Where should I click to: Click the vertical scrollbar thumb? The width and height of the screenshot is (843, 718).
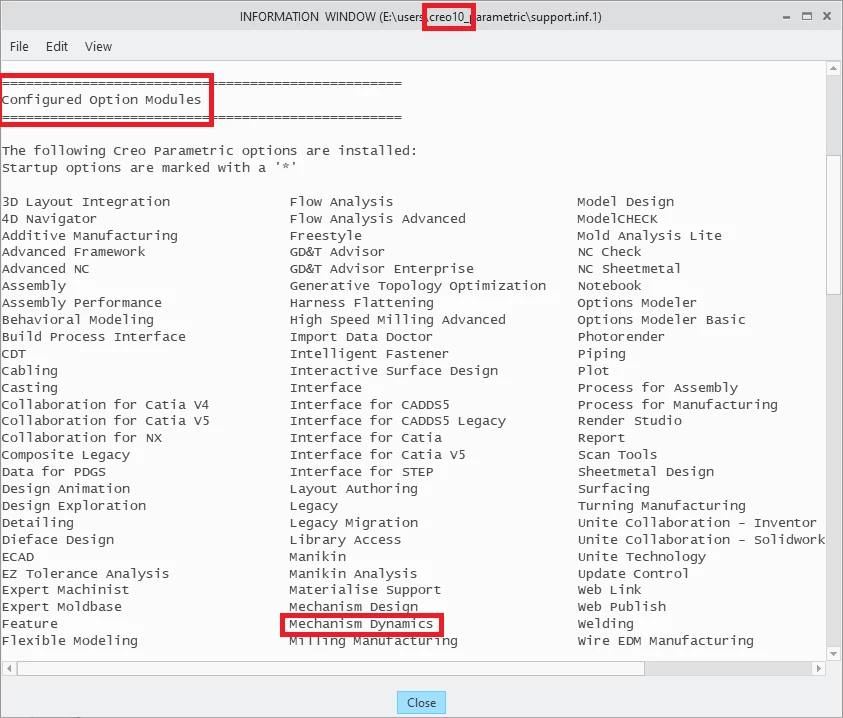833,225
